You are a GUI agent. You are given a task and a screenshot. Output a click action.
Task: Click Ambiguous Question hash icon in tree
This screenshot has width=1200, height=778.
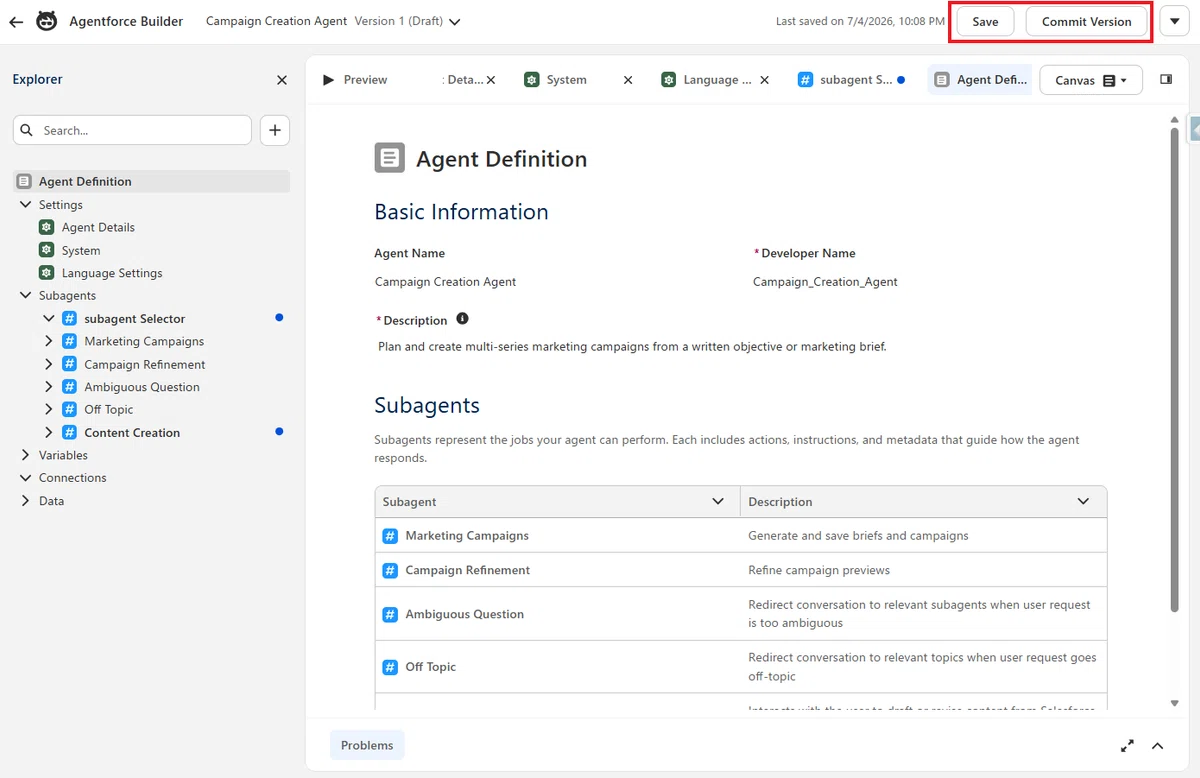click(x=69, y=387)
